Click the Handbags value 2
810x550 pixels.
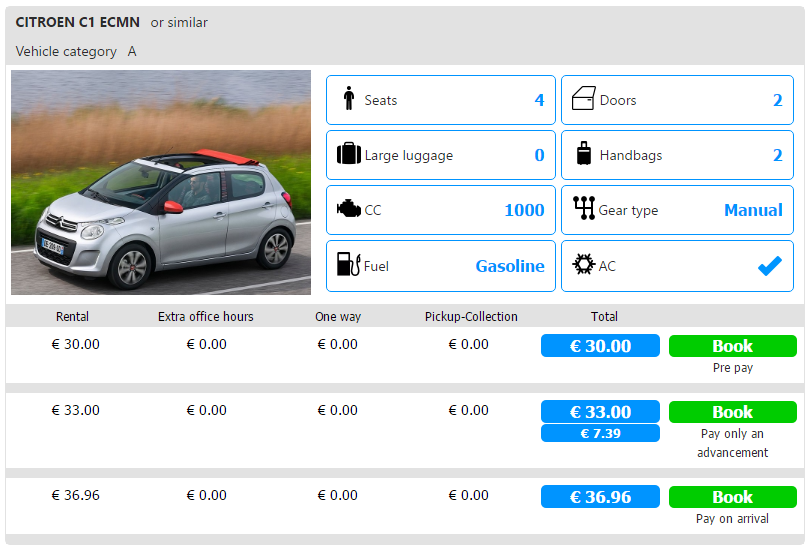tap(777, 155)
